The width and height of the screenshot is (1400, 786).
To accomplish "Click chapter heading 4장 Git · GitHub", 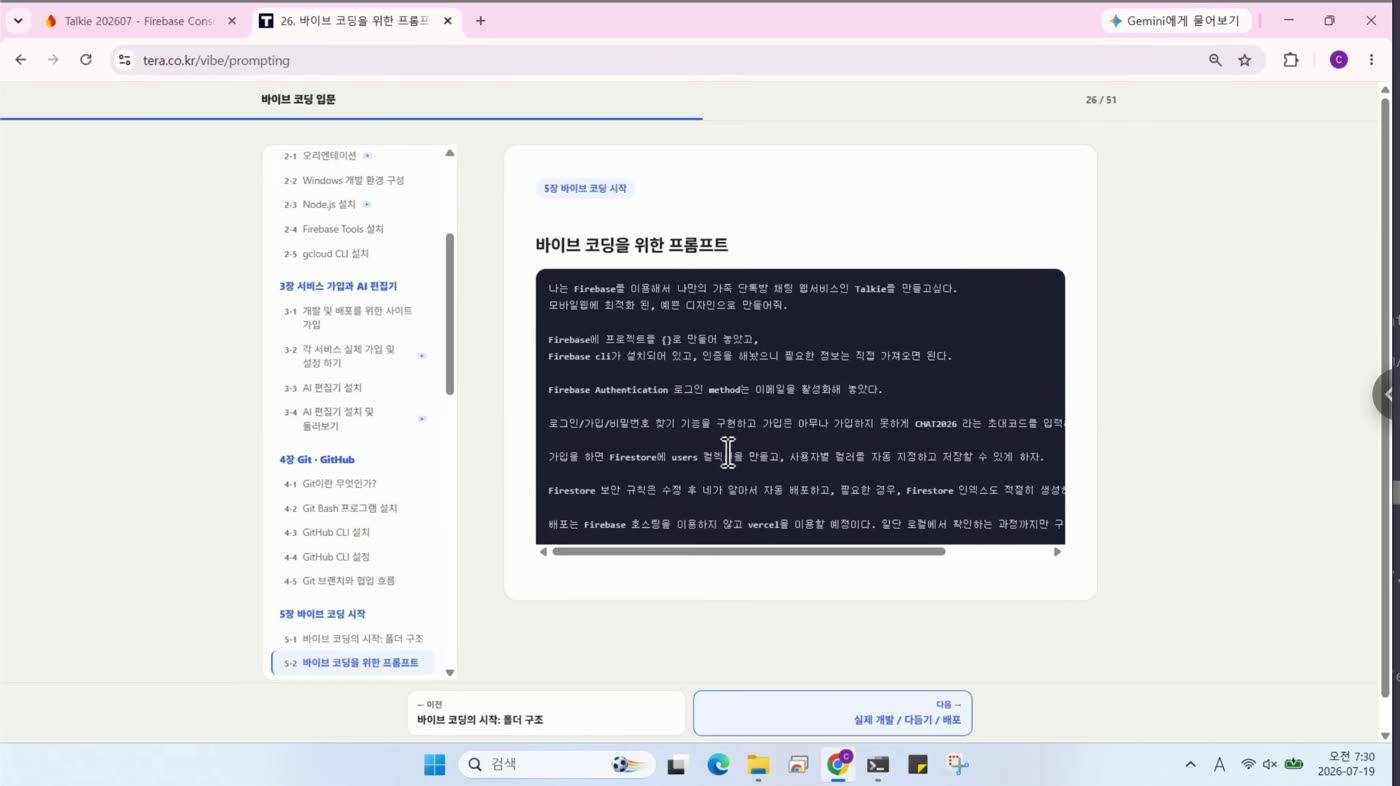I will (317, 460).
